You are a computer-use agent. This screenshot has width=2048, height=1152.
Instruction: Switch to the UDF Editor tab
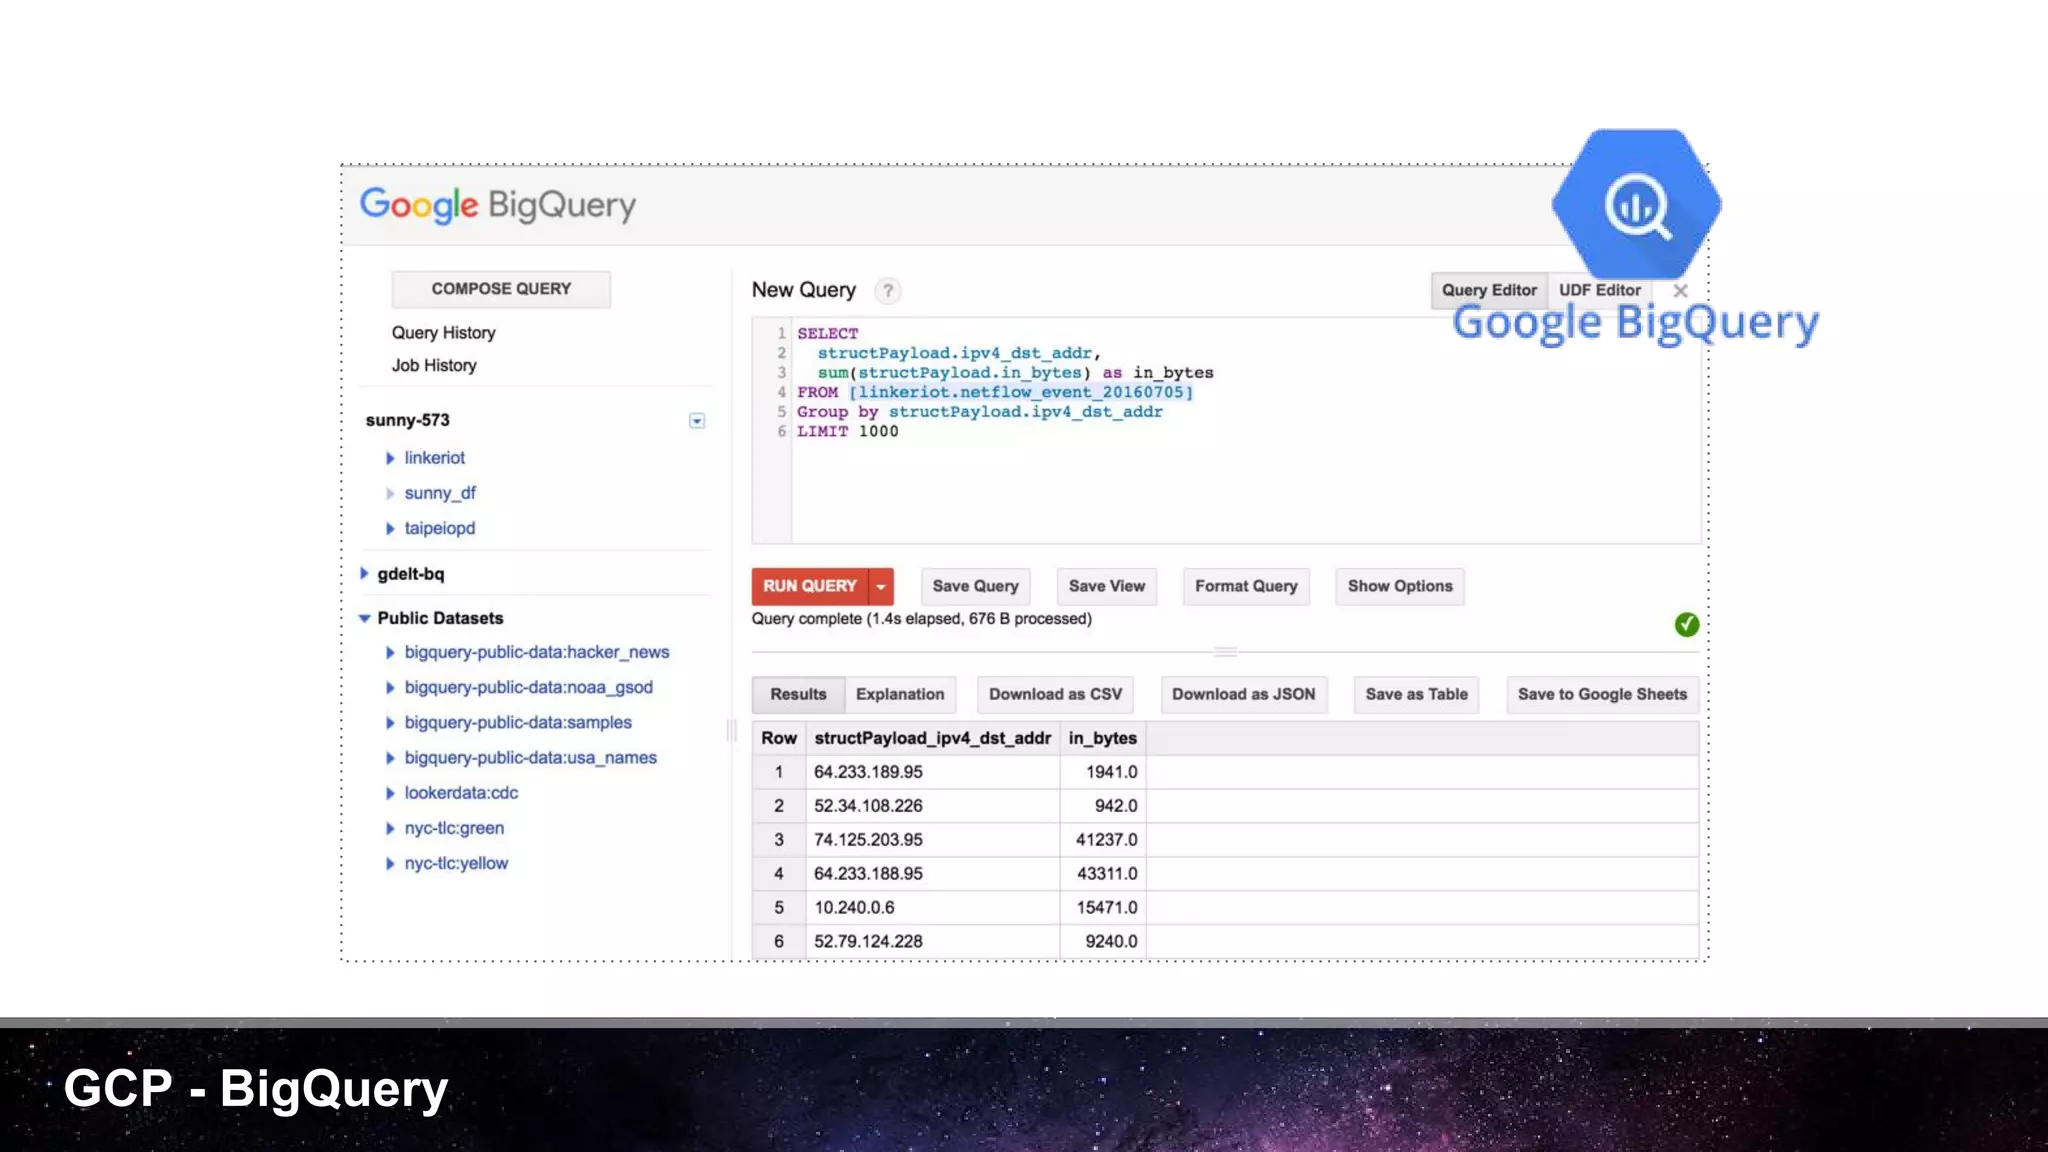pyautogui.click(x=1599, y=290)
